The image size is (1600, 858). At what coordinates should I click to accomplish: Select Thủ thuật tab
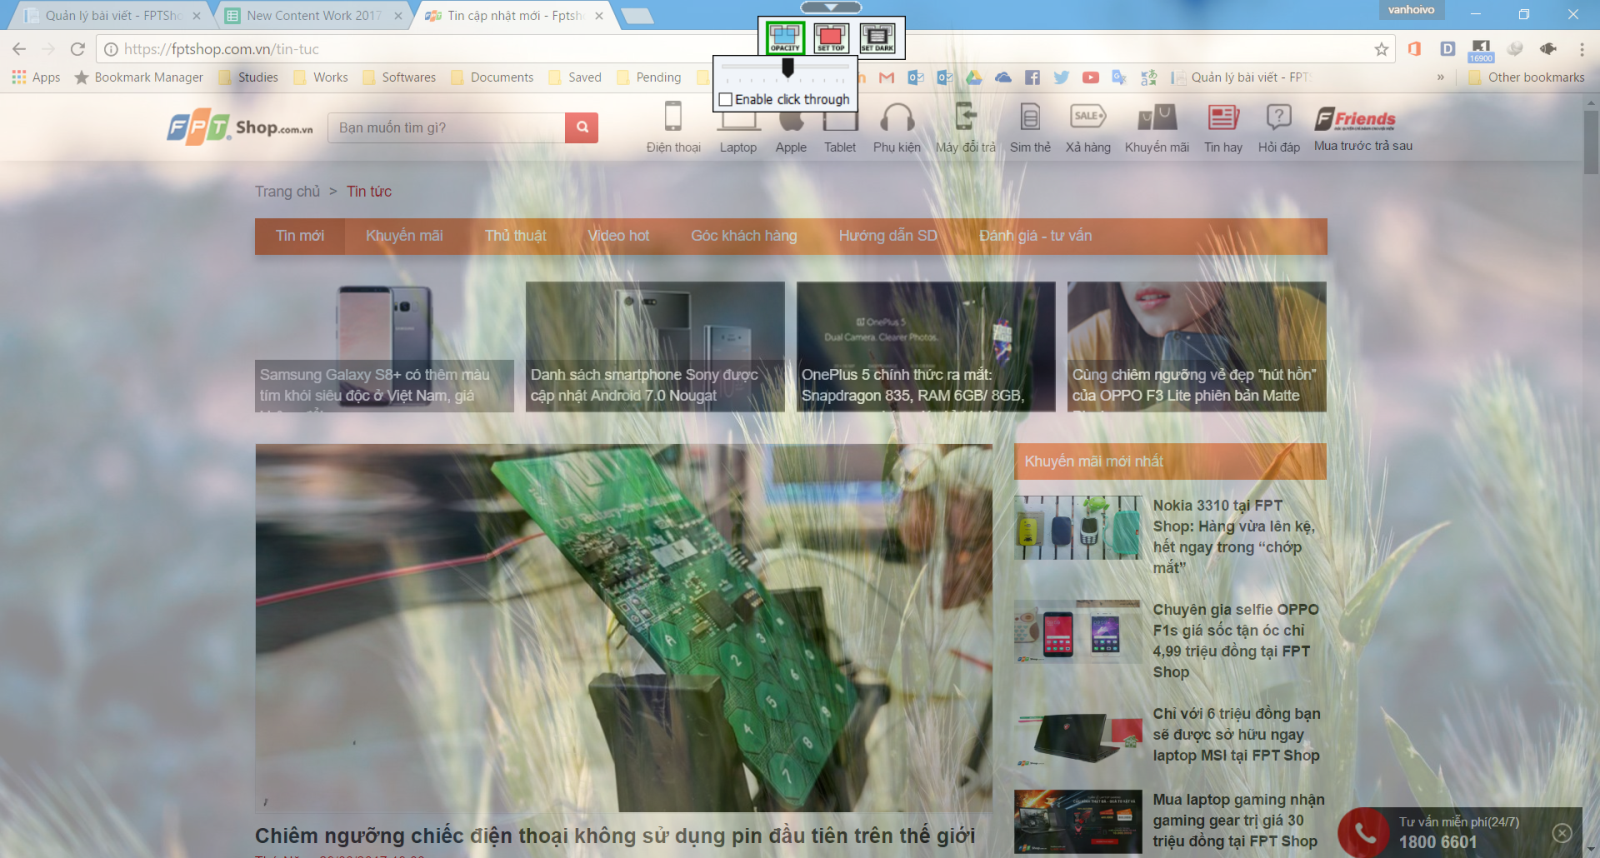tap(516, 236)
